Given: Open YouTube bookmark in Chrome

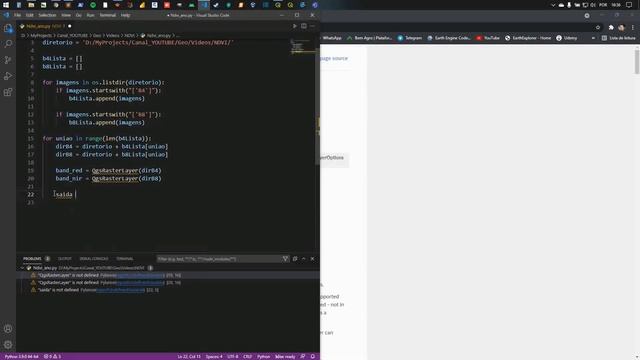Looking at the screenshot, I should (x=488, y=38).
